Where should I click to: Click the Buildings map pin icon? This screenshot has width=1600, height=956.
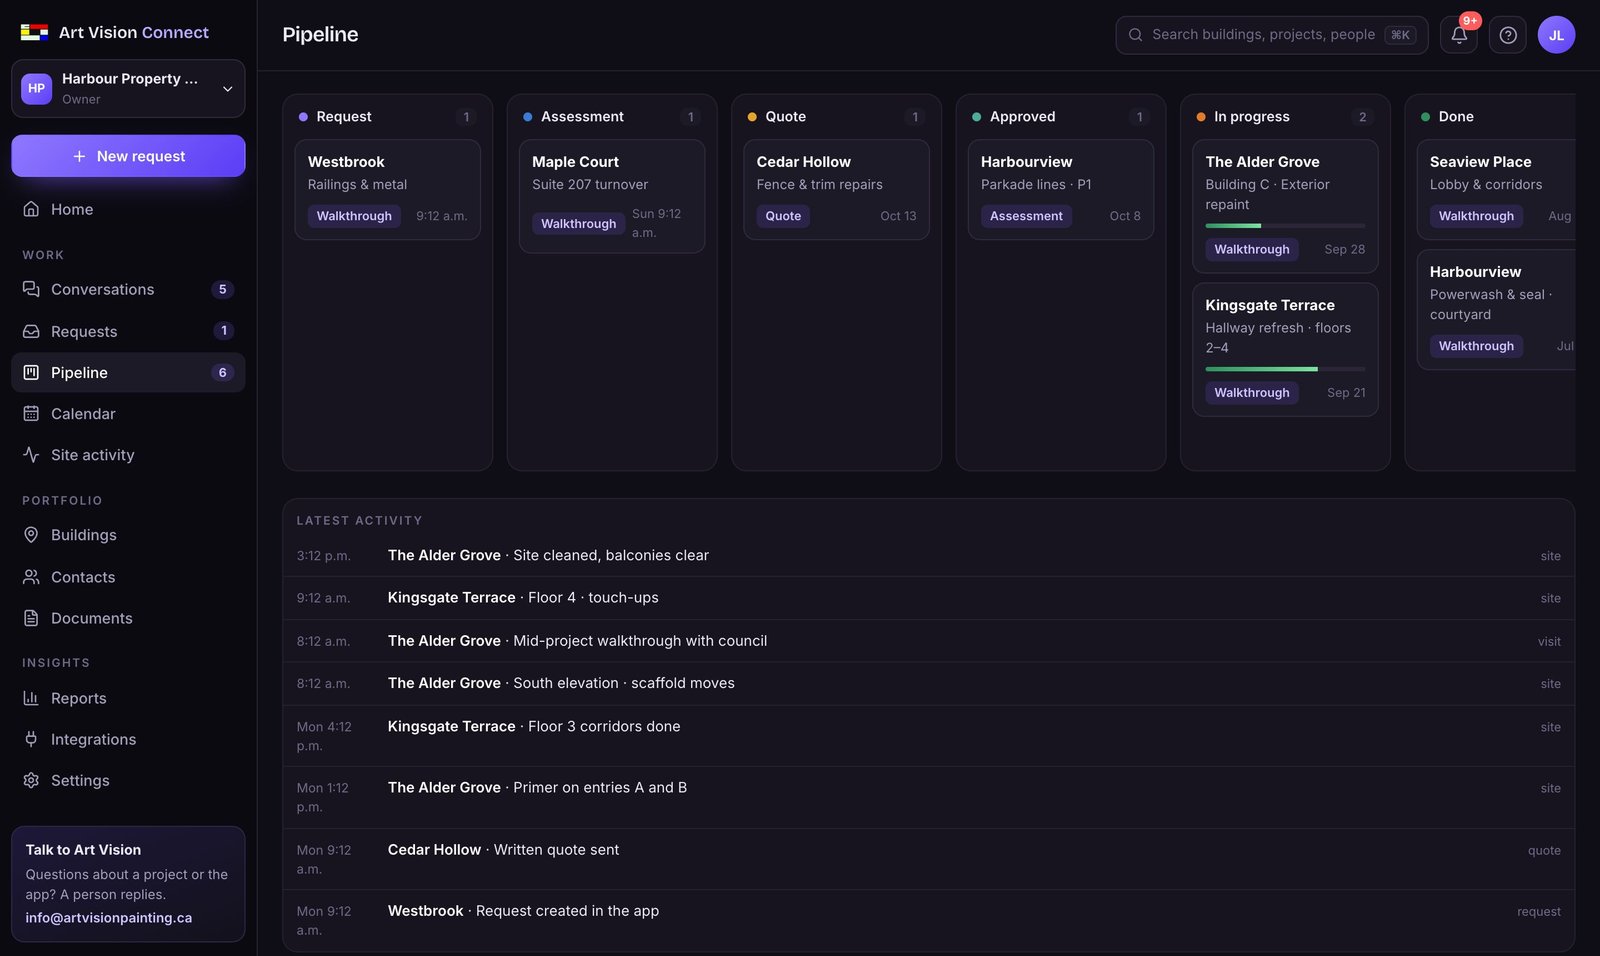(x=31, y=535)
